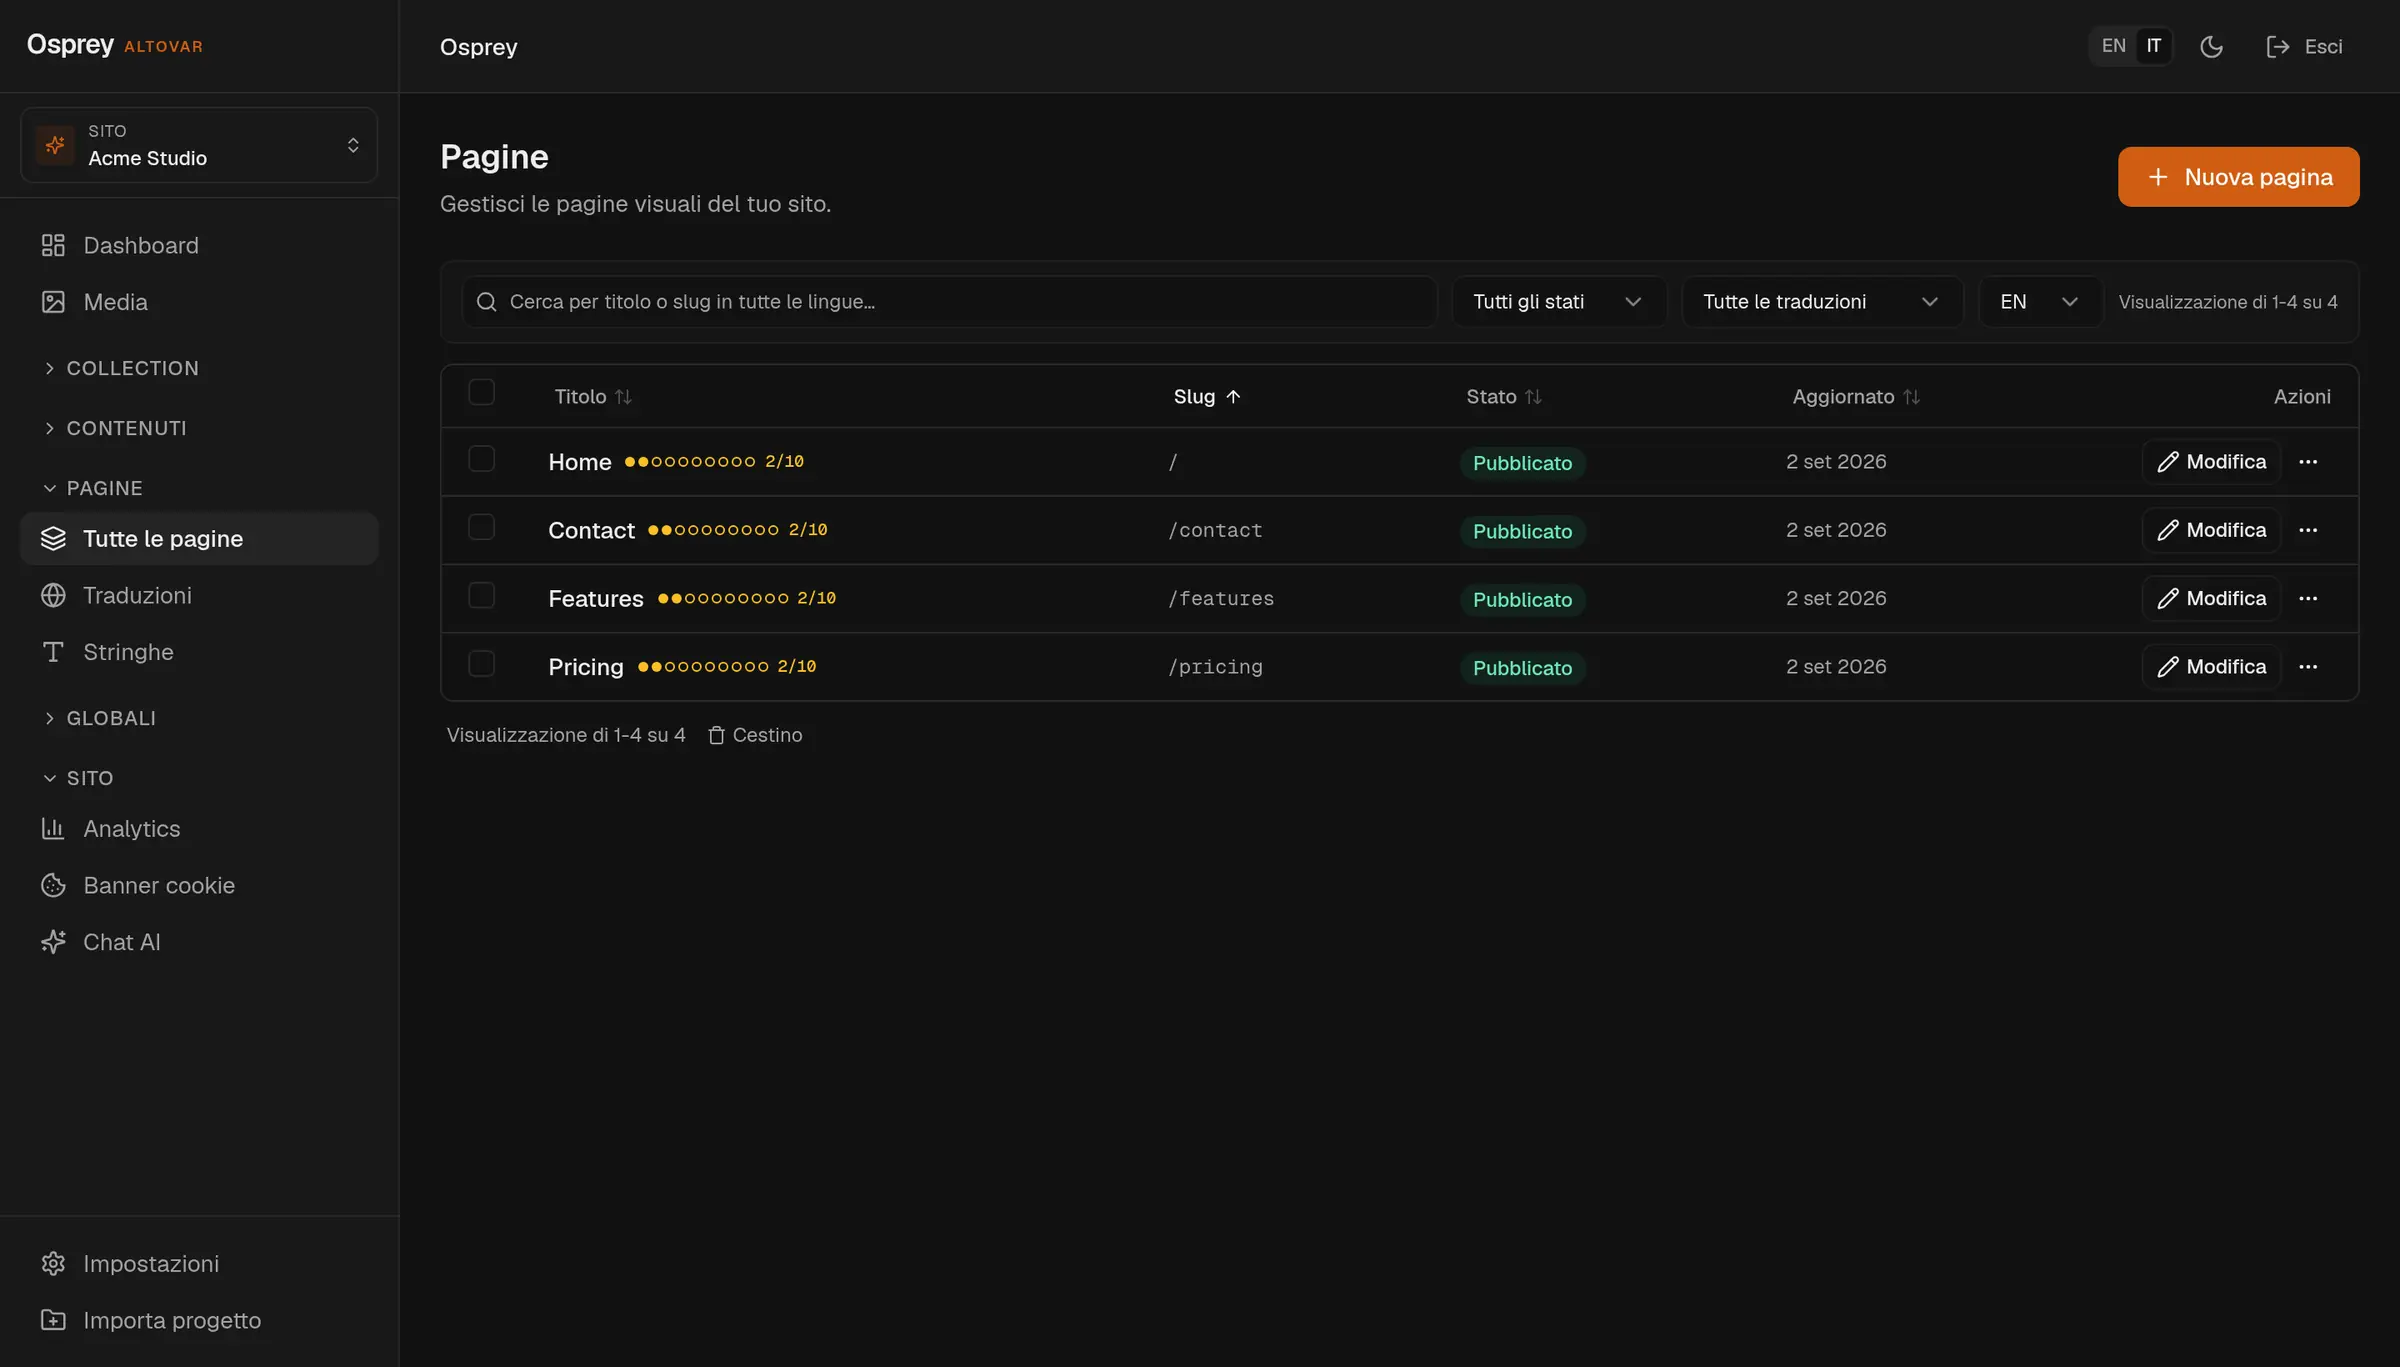
Task: Open the three-dot menu for Contact row
Action: tap(2308, 530)
